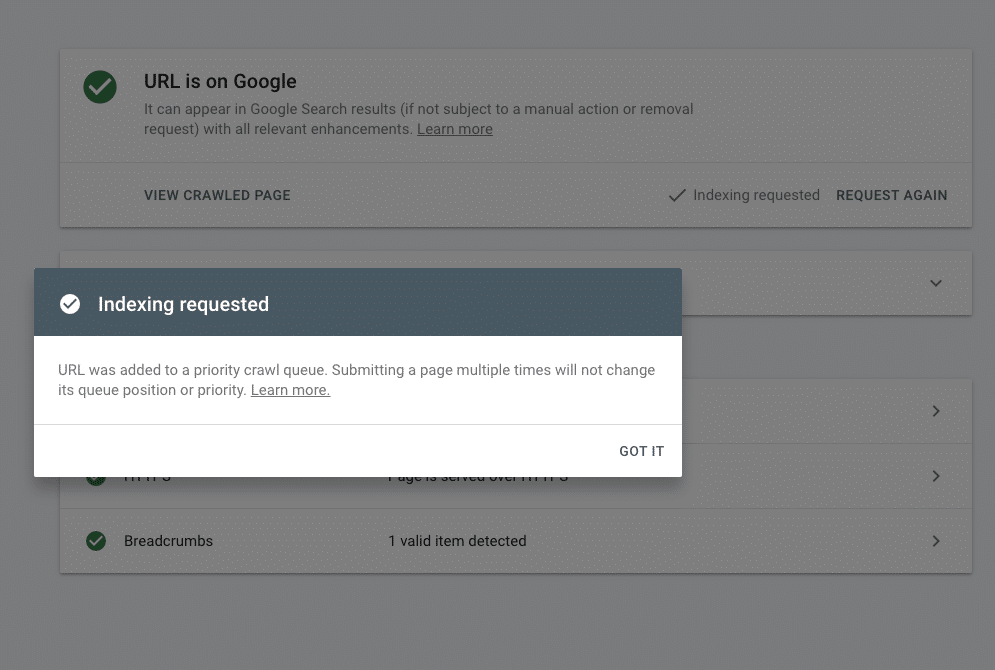
Task: Click the green checkmark beside URL is on Google
Action: tap(100, 87)
